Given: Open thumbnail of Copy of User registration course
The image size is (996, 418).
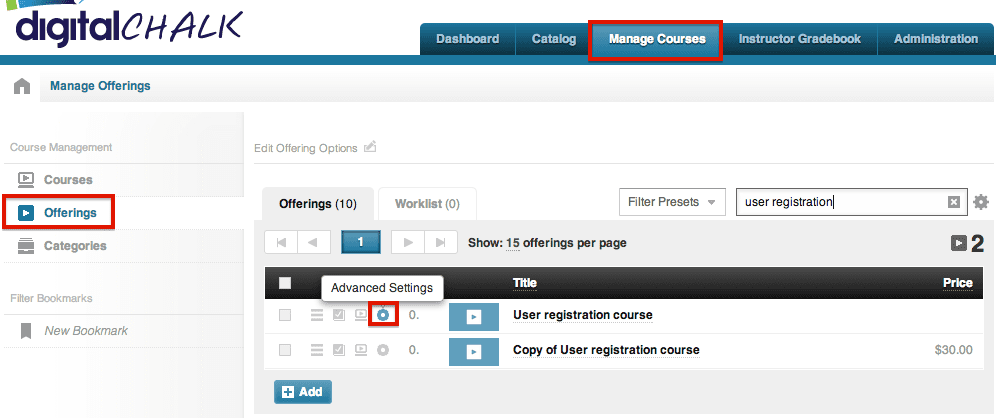Looking at the screenshot, I should point(474,352).
